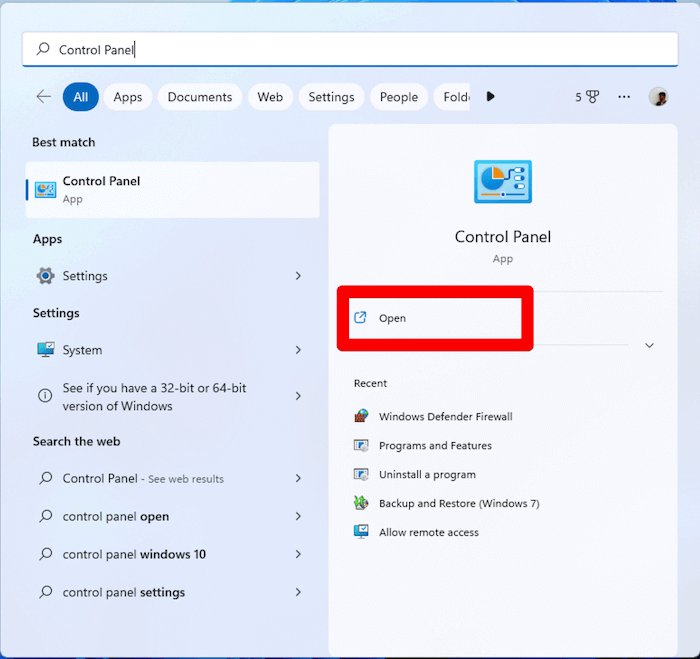Switch to the Apps filter tab

point(128,96)
